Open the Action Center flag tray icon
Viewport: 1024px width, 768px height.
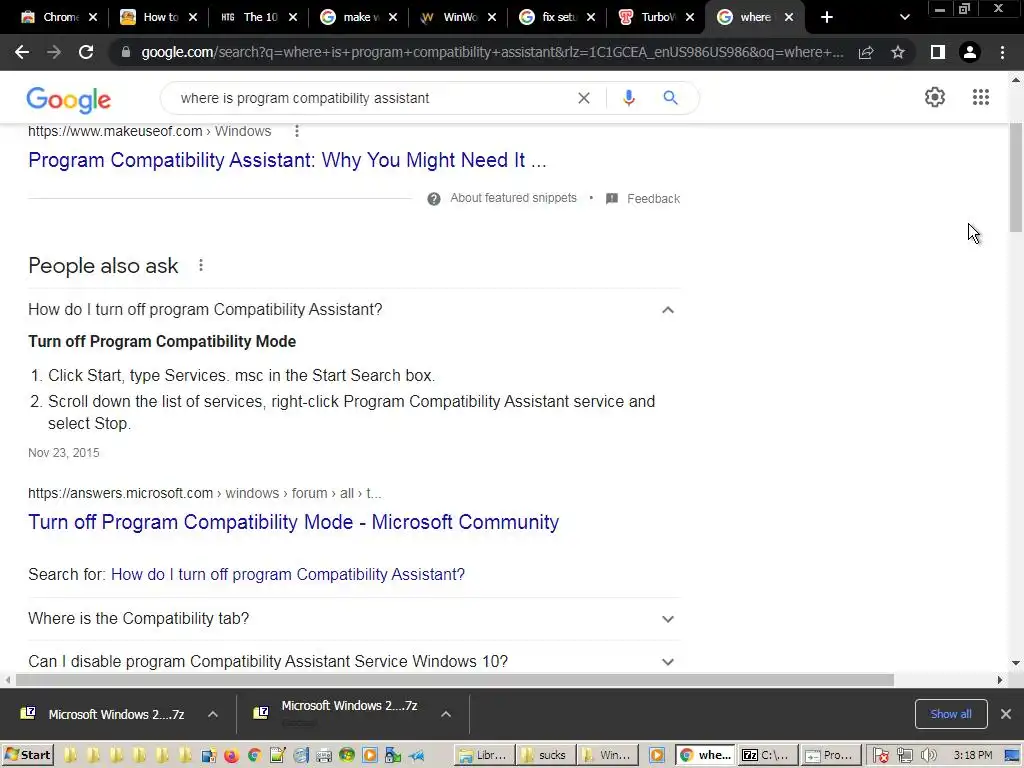point(880,756)
